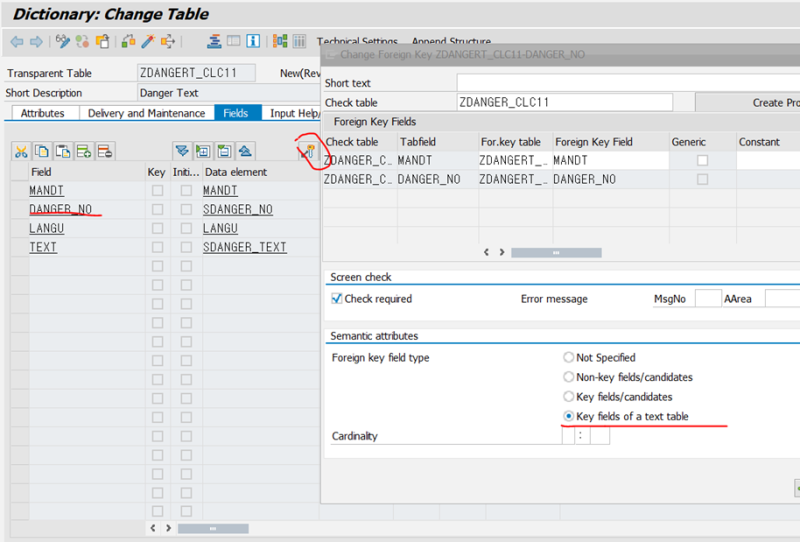The image size is (800, 542).
Task: Open the SDANGER_NO data element link
Action: 238,209
